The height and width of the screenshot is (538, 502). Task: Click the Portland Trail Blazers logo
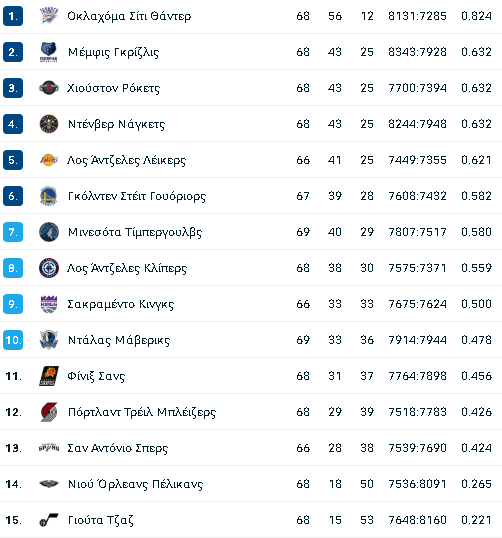(x=48, y=412)
